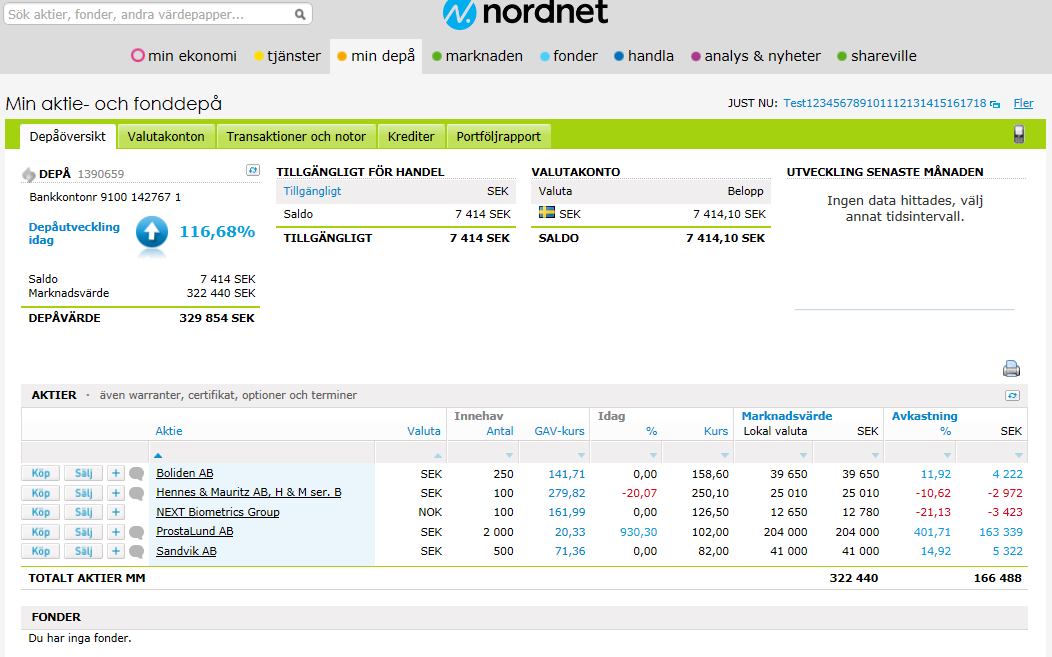Sort ascending by Aktie name arrow

click(158, 455)
